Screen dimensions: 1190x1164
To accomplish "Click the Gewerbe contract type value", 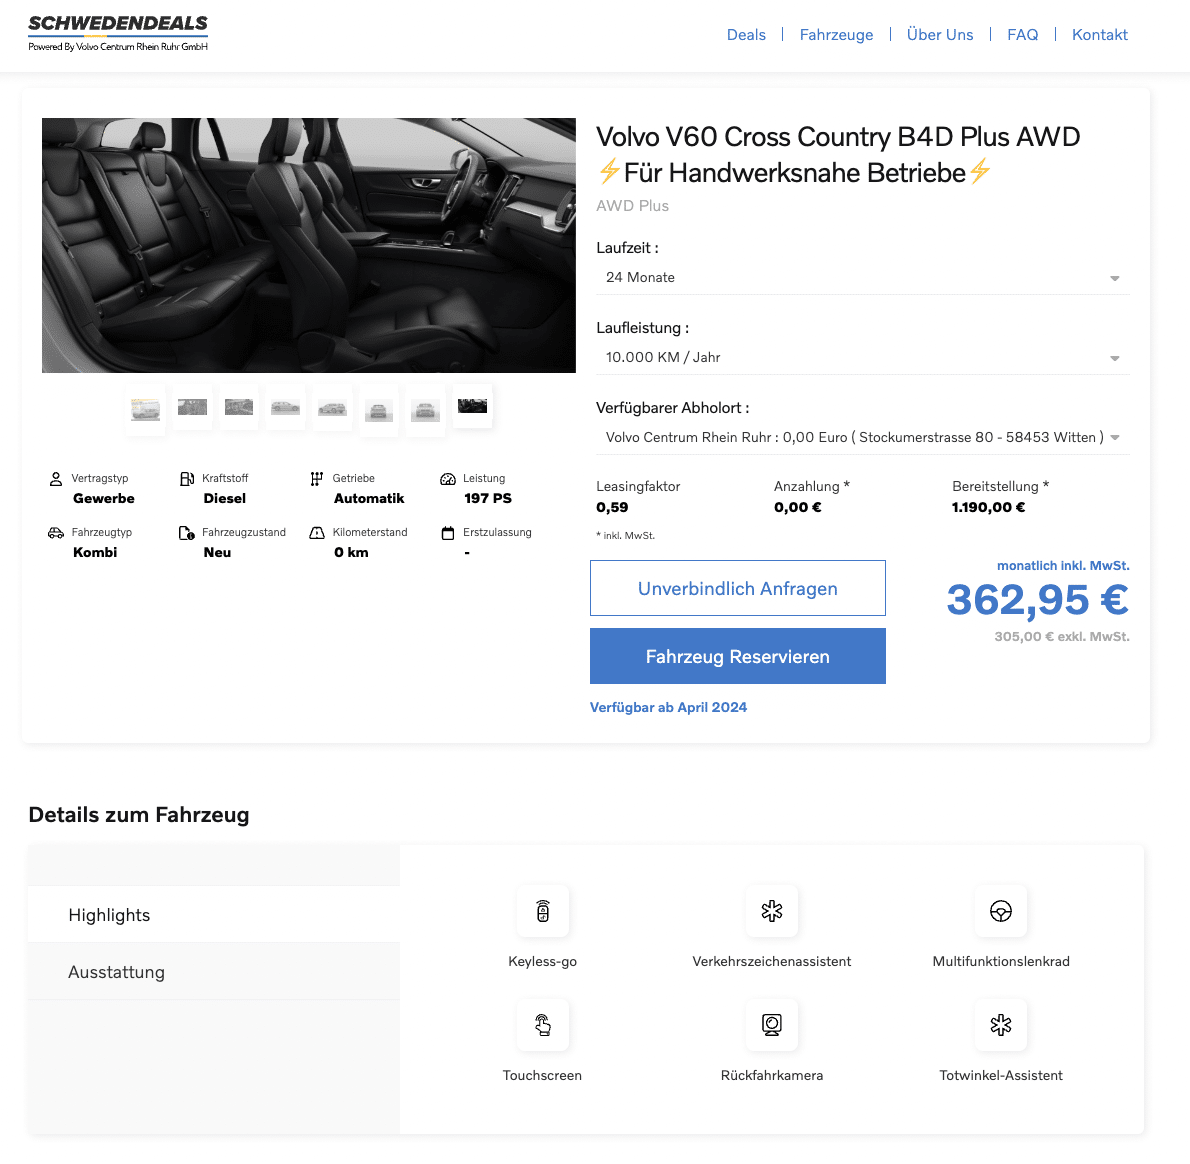I will click(104, 499).
